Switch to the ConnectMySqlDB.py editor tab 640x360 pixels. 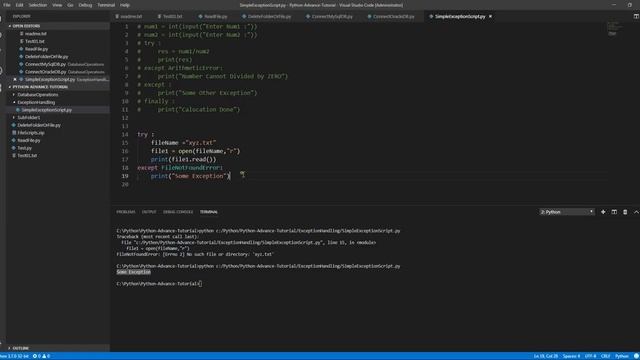[329, 17]
